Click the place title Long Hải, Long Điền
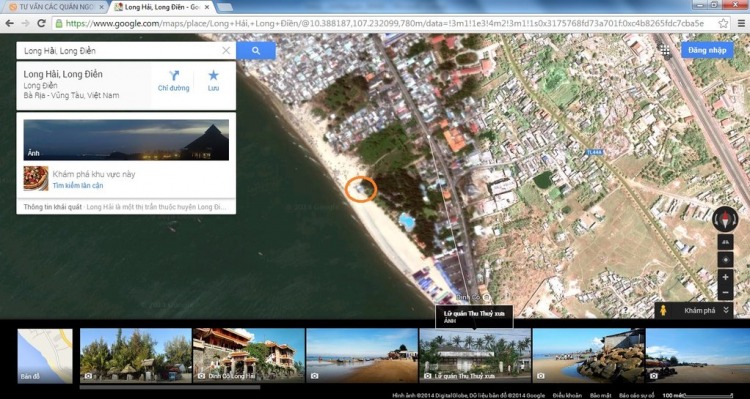This screenshot has height=399, width=750. tap(63, 74)
